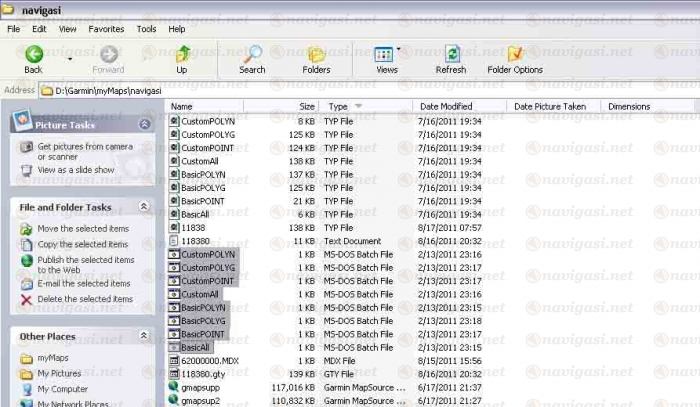Open the Tools menu
700x407 pixels.
146,29
